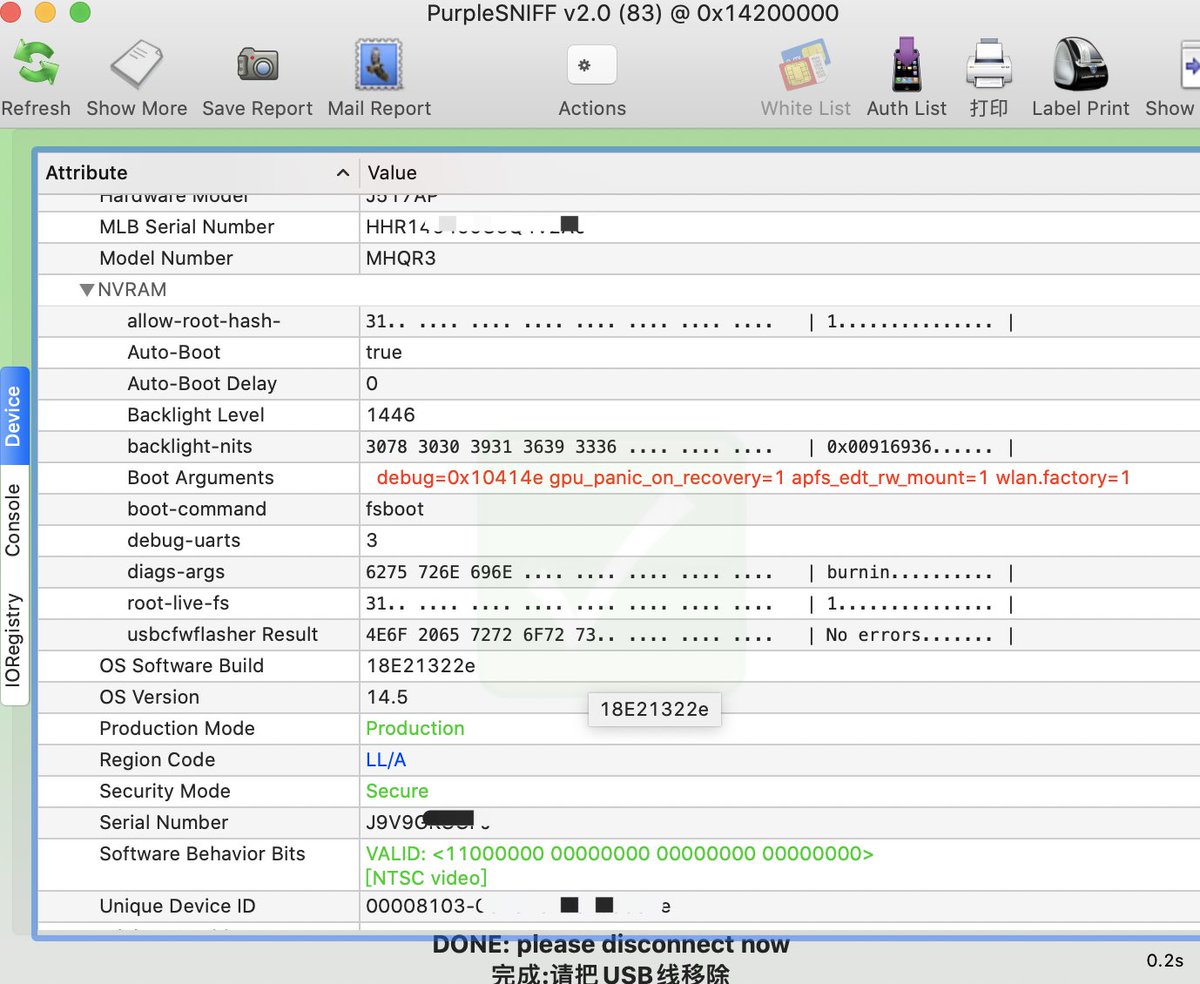This screenshot has height=984, width=1200.
Task: Select the OS Version 14.5 value
Action: tap(387, 697)
